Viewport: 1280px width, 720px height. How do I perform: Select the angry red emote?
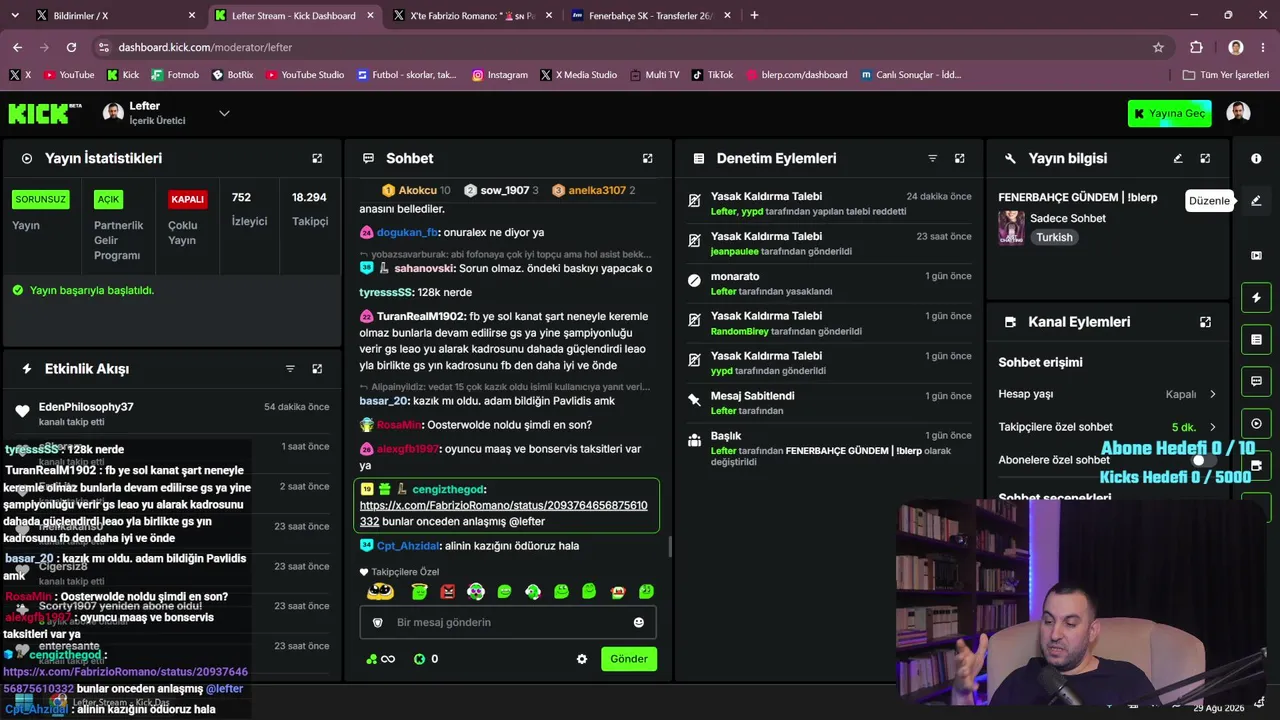click(x=447, y=592)
